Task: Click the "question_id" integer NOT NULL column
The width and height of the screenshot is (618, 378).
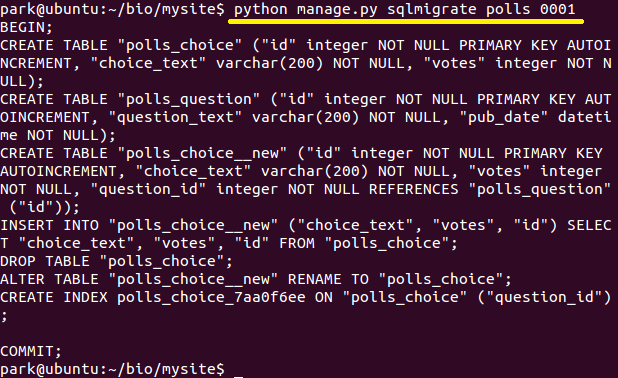Action: pos(225,190)
